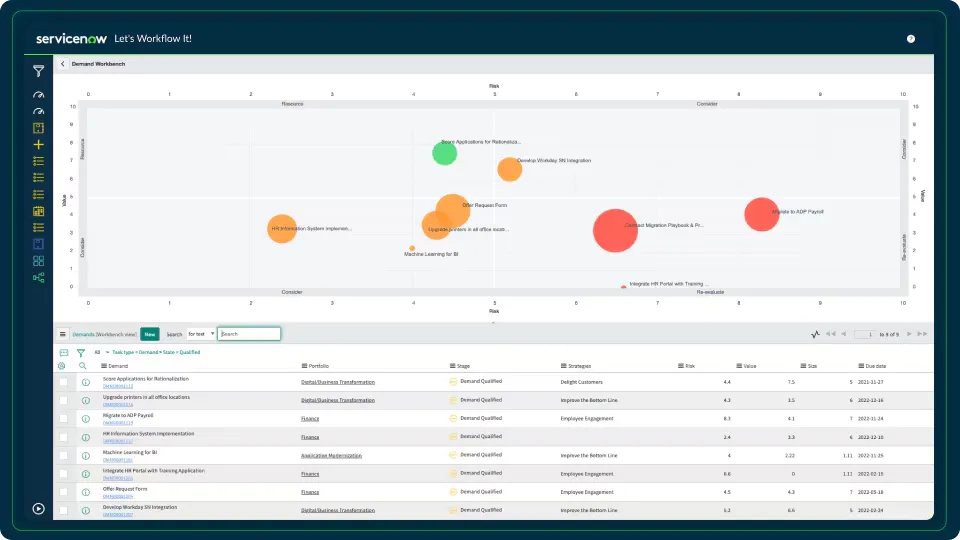The width and height of the screenshot is (960, 540).
Task: Open Finance portfolio link in Migrate to ADP row
Action: click(310, 419)
